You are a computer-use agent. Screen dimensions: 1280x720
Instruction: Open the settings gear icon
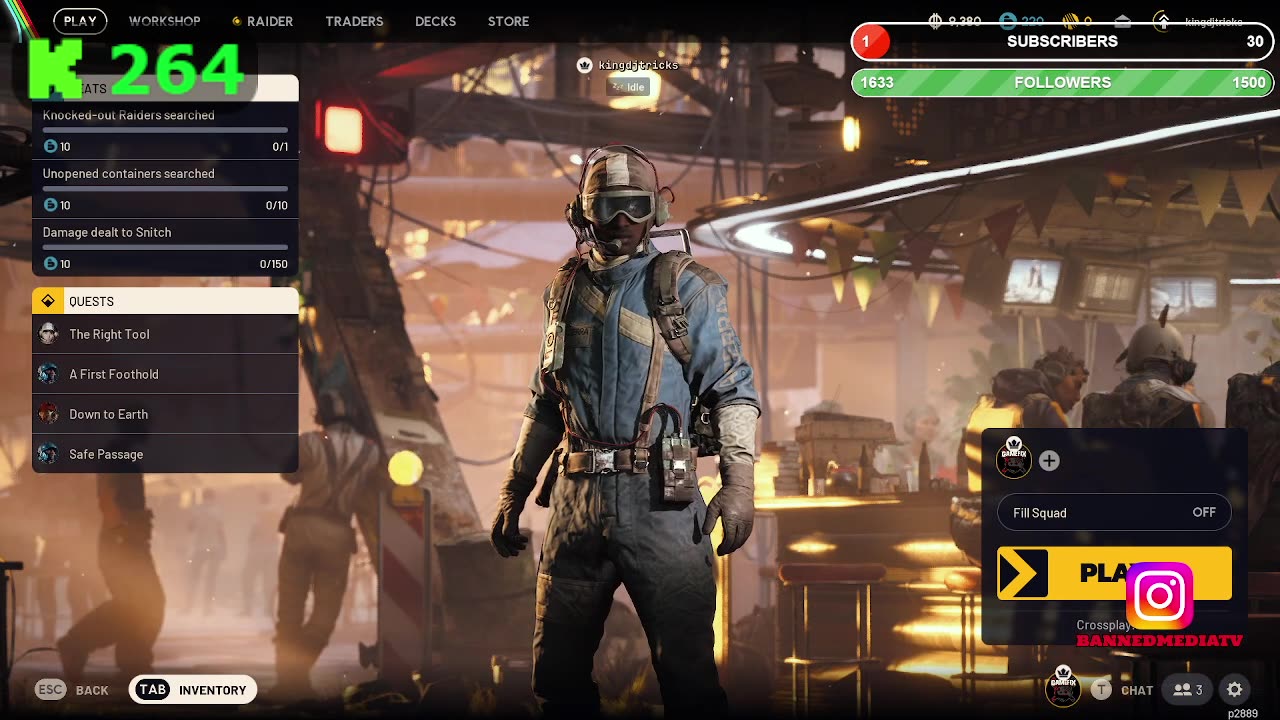[1235, 690]
